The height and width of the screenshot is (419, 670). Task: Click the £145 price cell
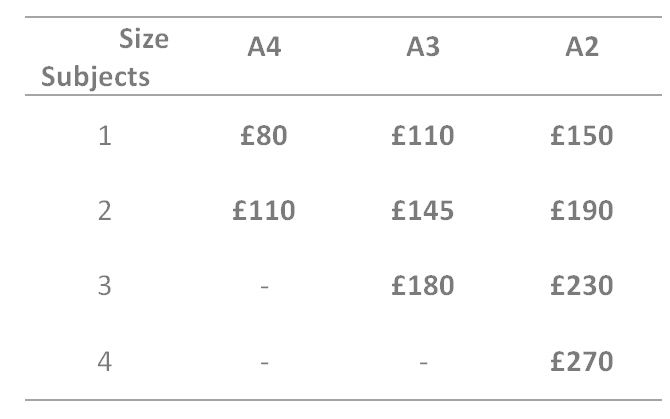(423, 211)
